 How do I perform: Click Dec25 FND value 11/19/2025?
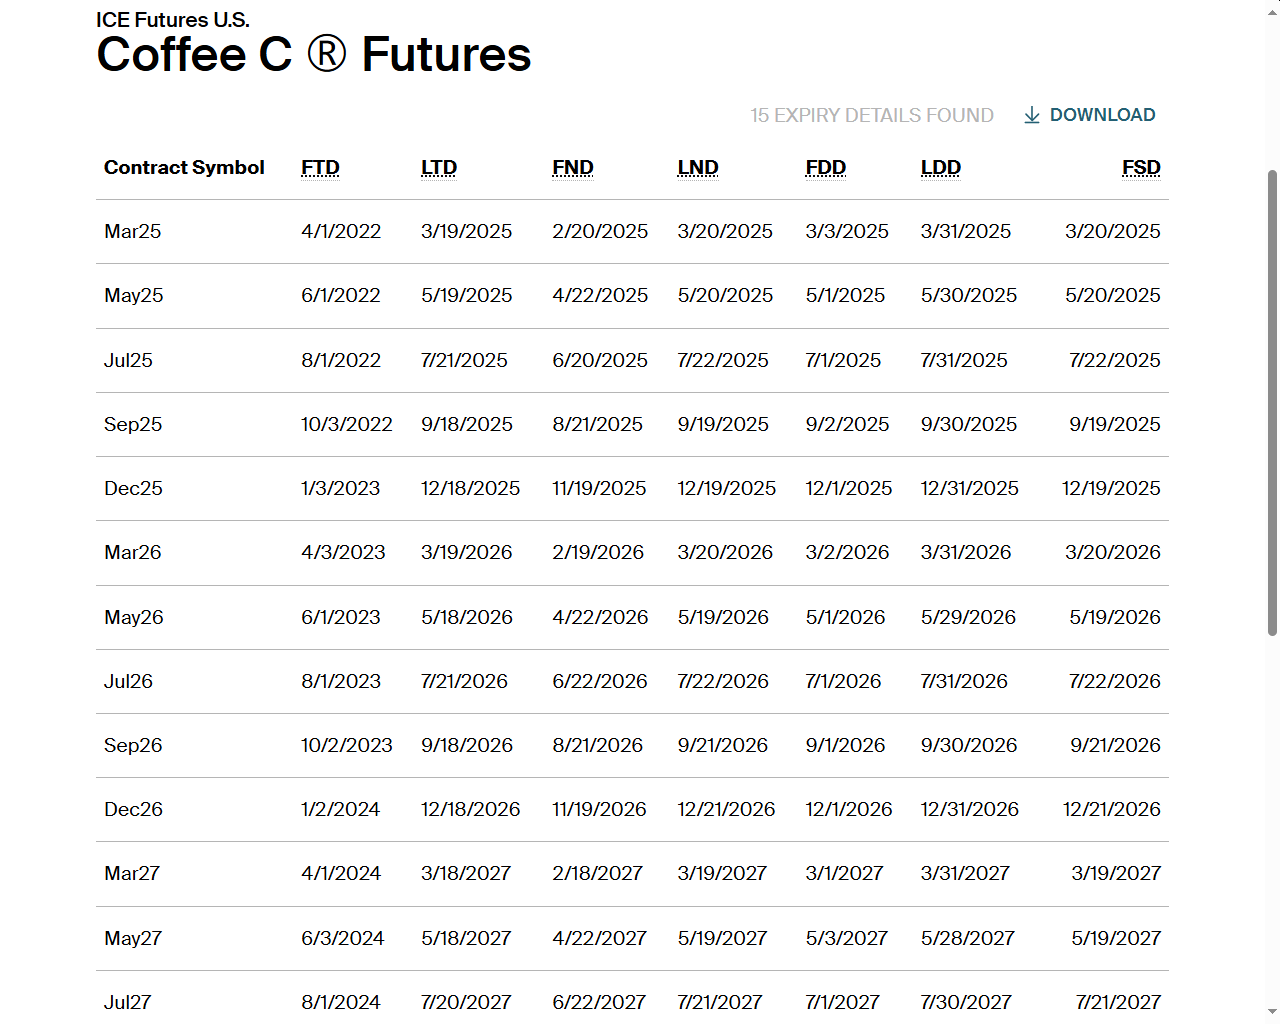[599, 488]
